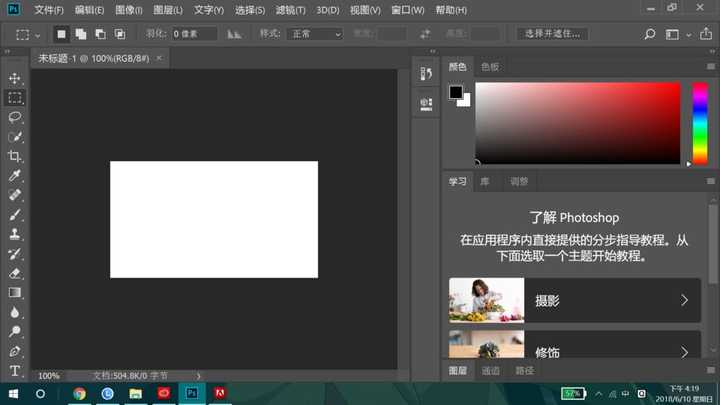Open the Windows Start menu
Image resolution: width=720 pixels, height=405 pixels.
(13, 394)
